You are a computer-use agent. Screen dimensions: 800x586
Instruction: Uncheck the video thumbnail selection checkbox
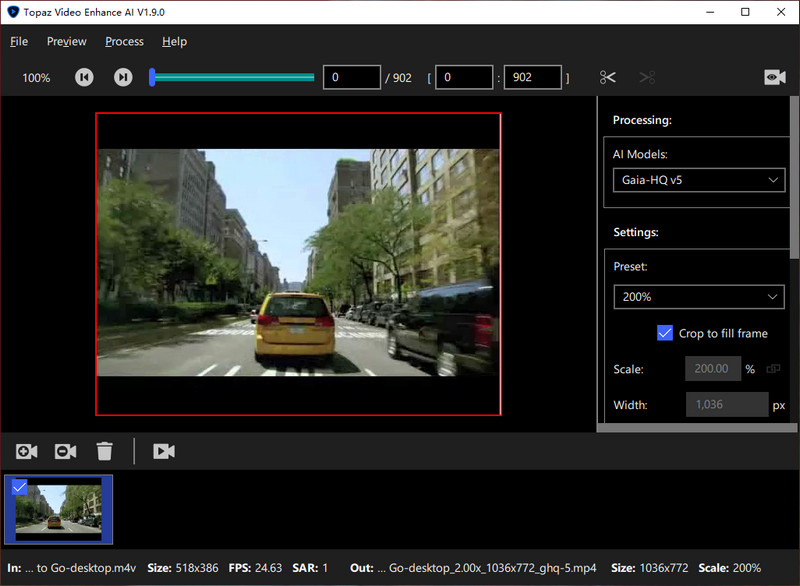[x=19, y=487]
